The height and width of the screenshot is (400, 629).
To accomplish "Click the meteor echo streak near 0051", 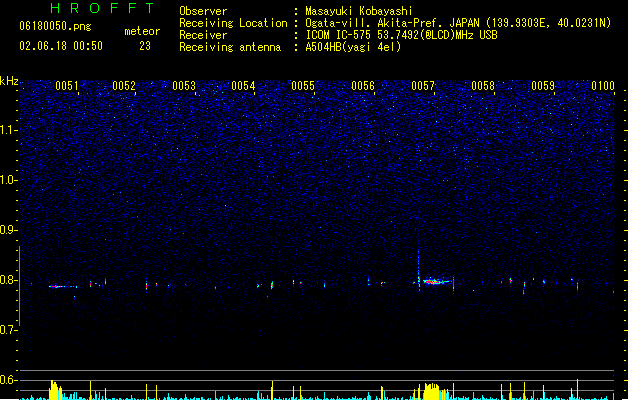I will [x=63, y=286].
